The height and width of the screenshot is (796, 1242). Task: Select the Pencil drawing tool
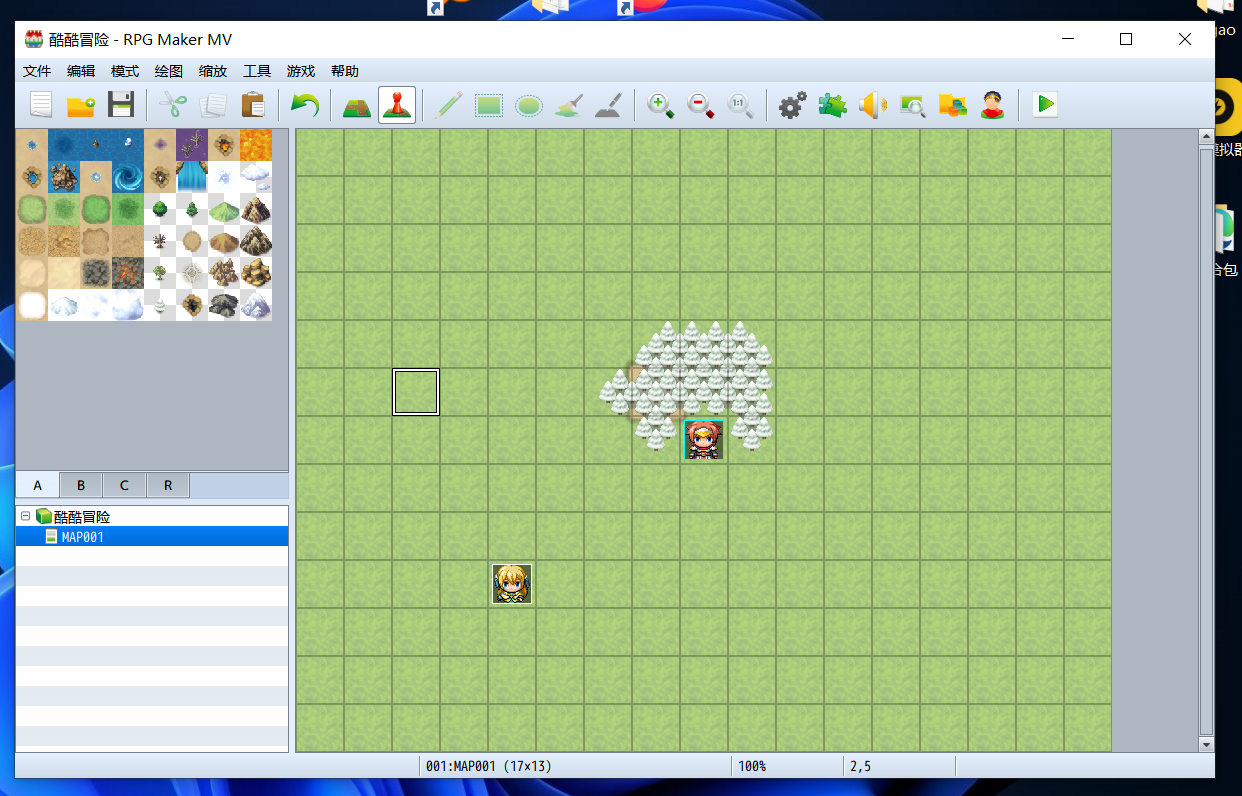coord(449,104)
